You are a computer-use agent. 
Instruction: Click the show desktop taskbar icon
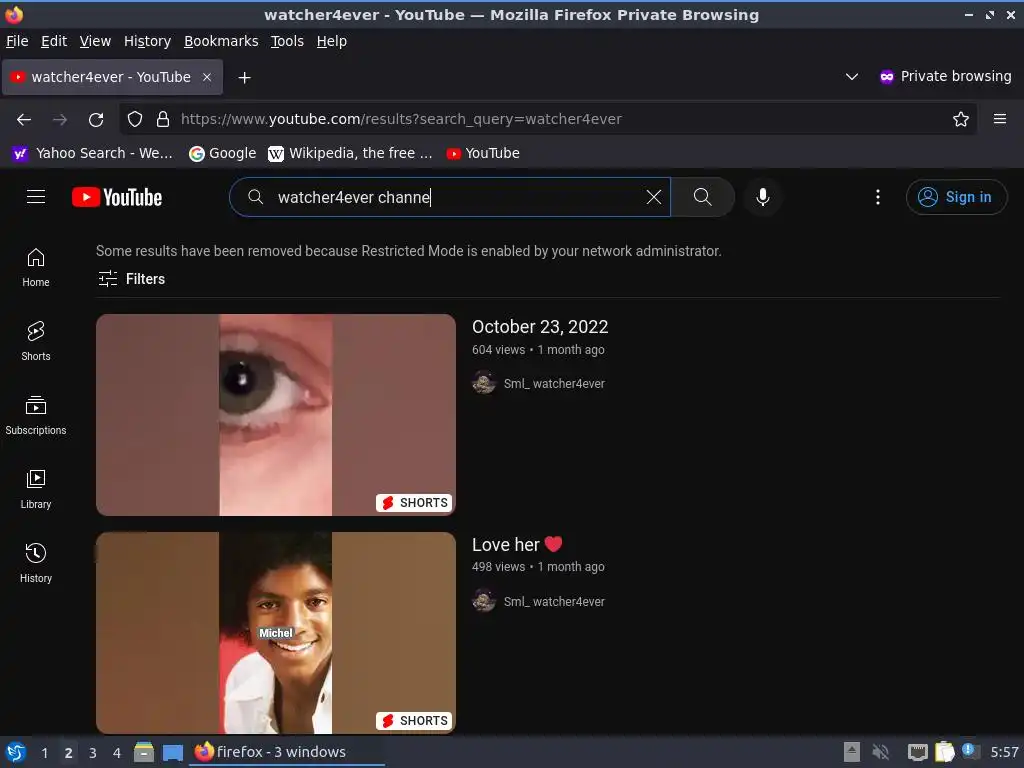click(x=173, y=752)
